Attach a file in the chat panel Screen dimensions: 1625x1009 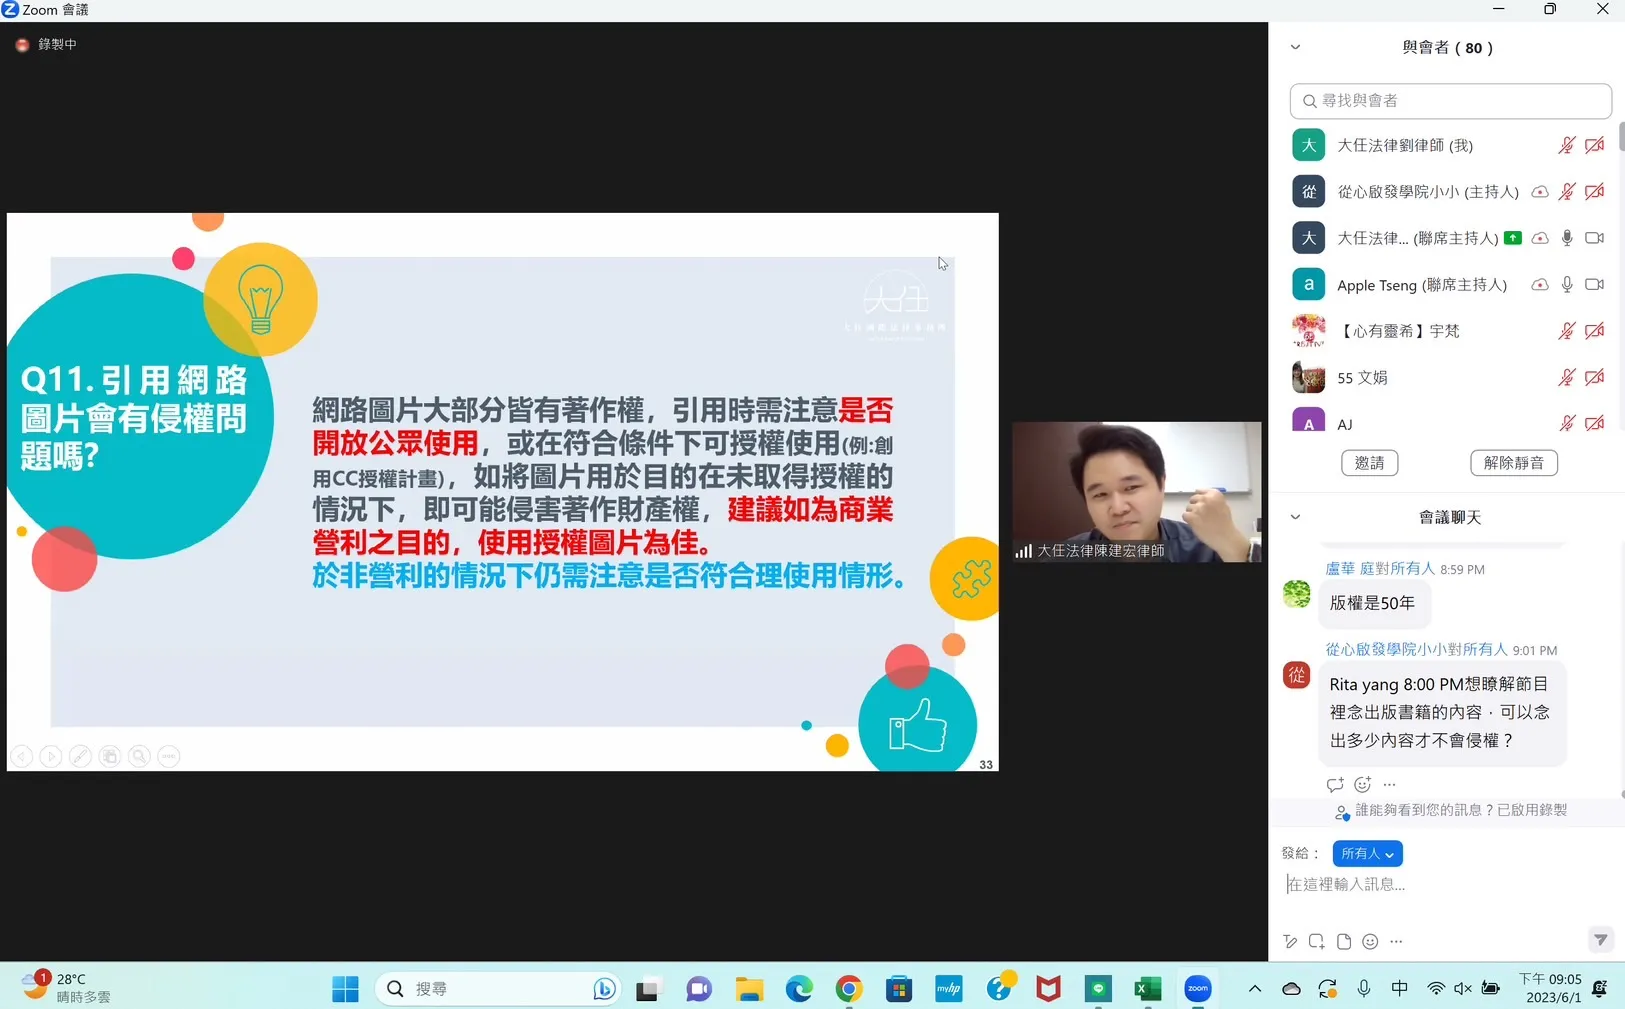1344,941
